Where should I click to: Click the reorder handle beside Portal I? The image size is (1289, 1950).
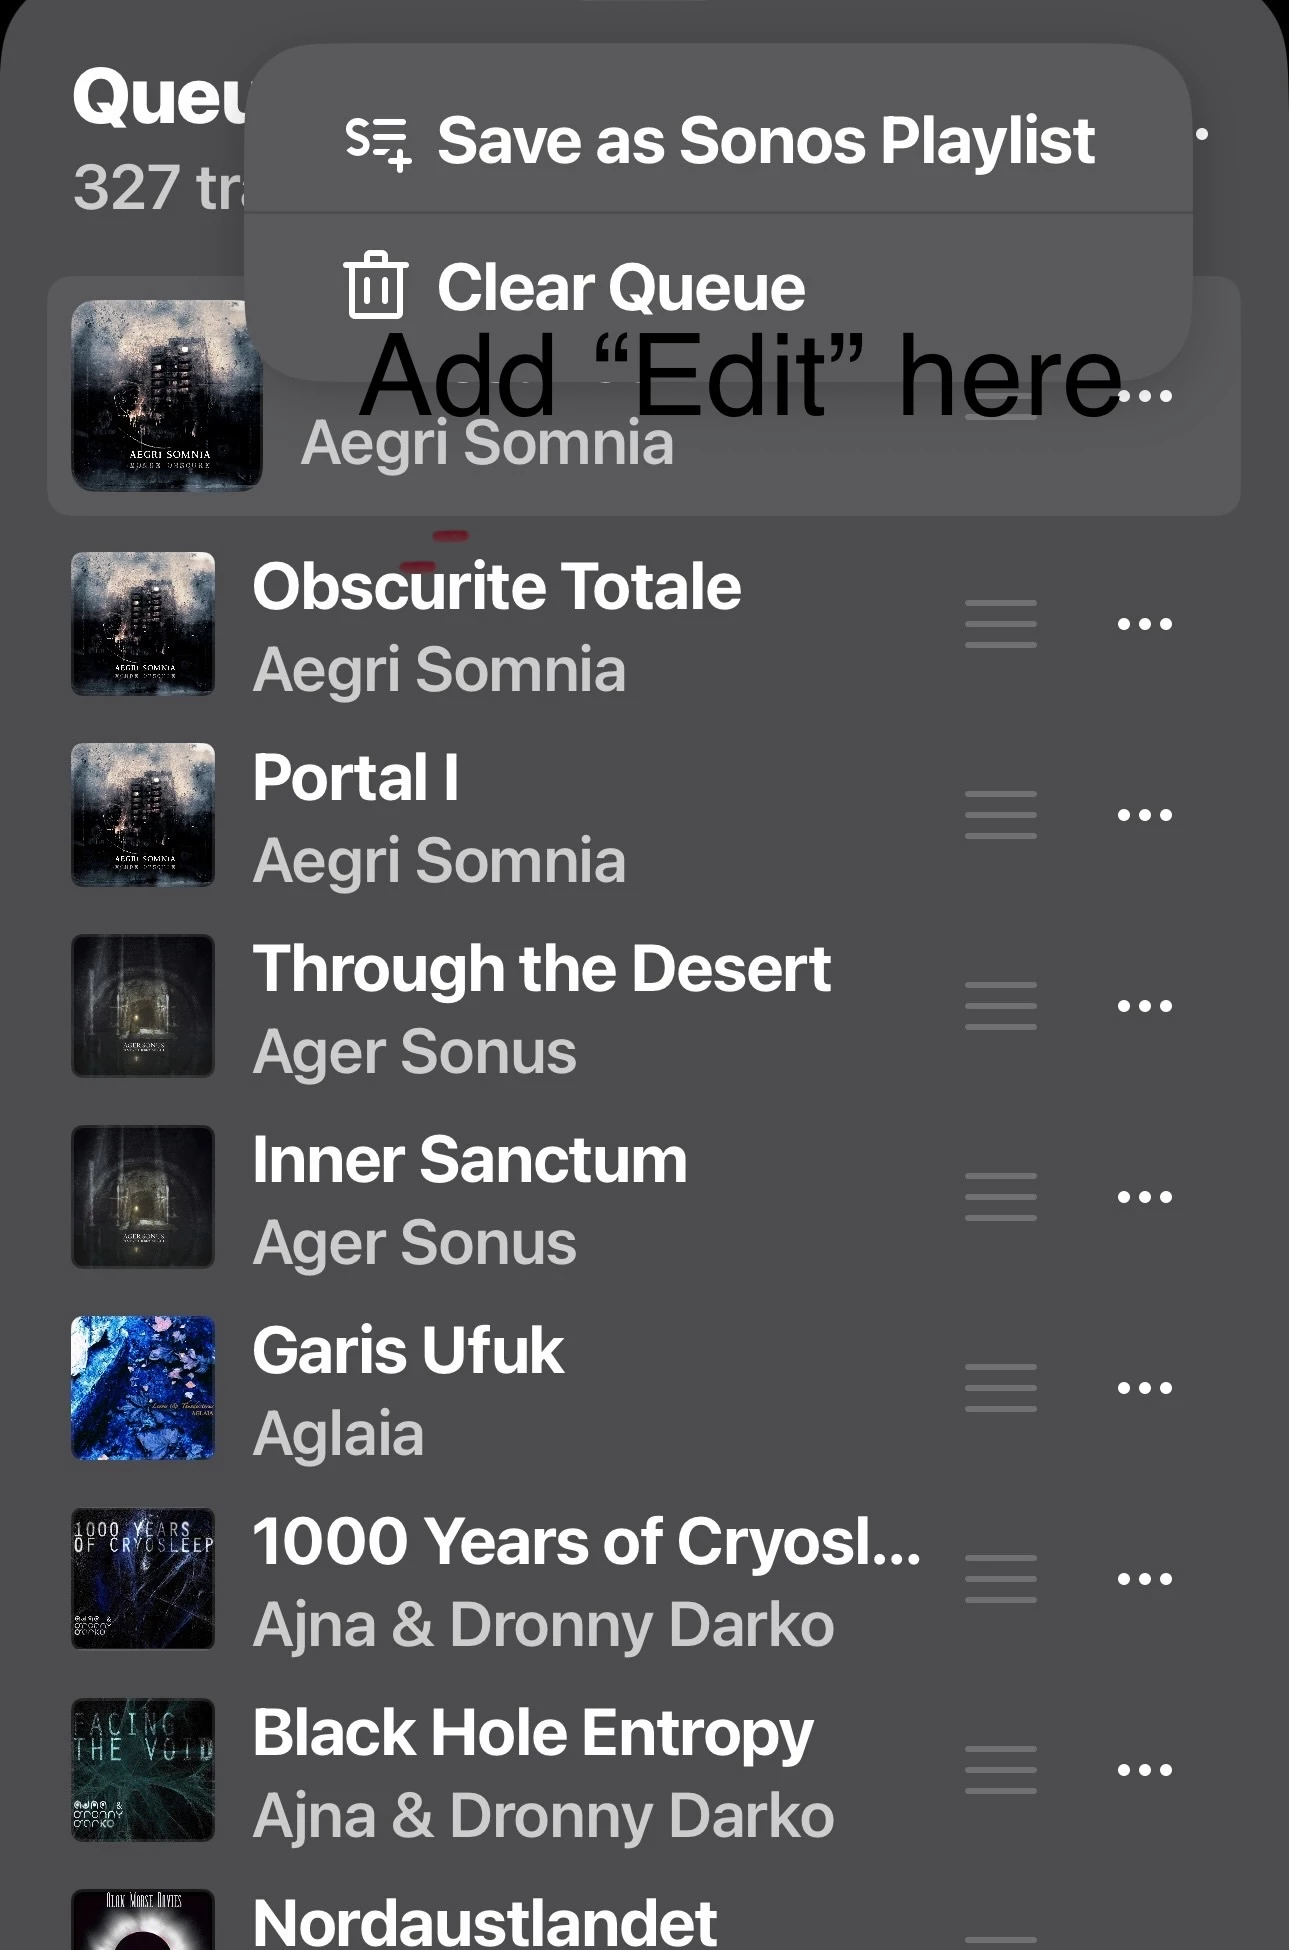(x=1000, y=815)
